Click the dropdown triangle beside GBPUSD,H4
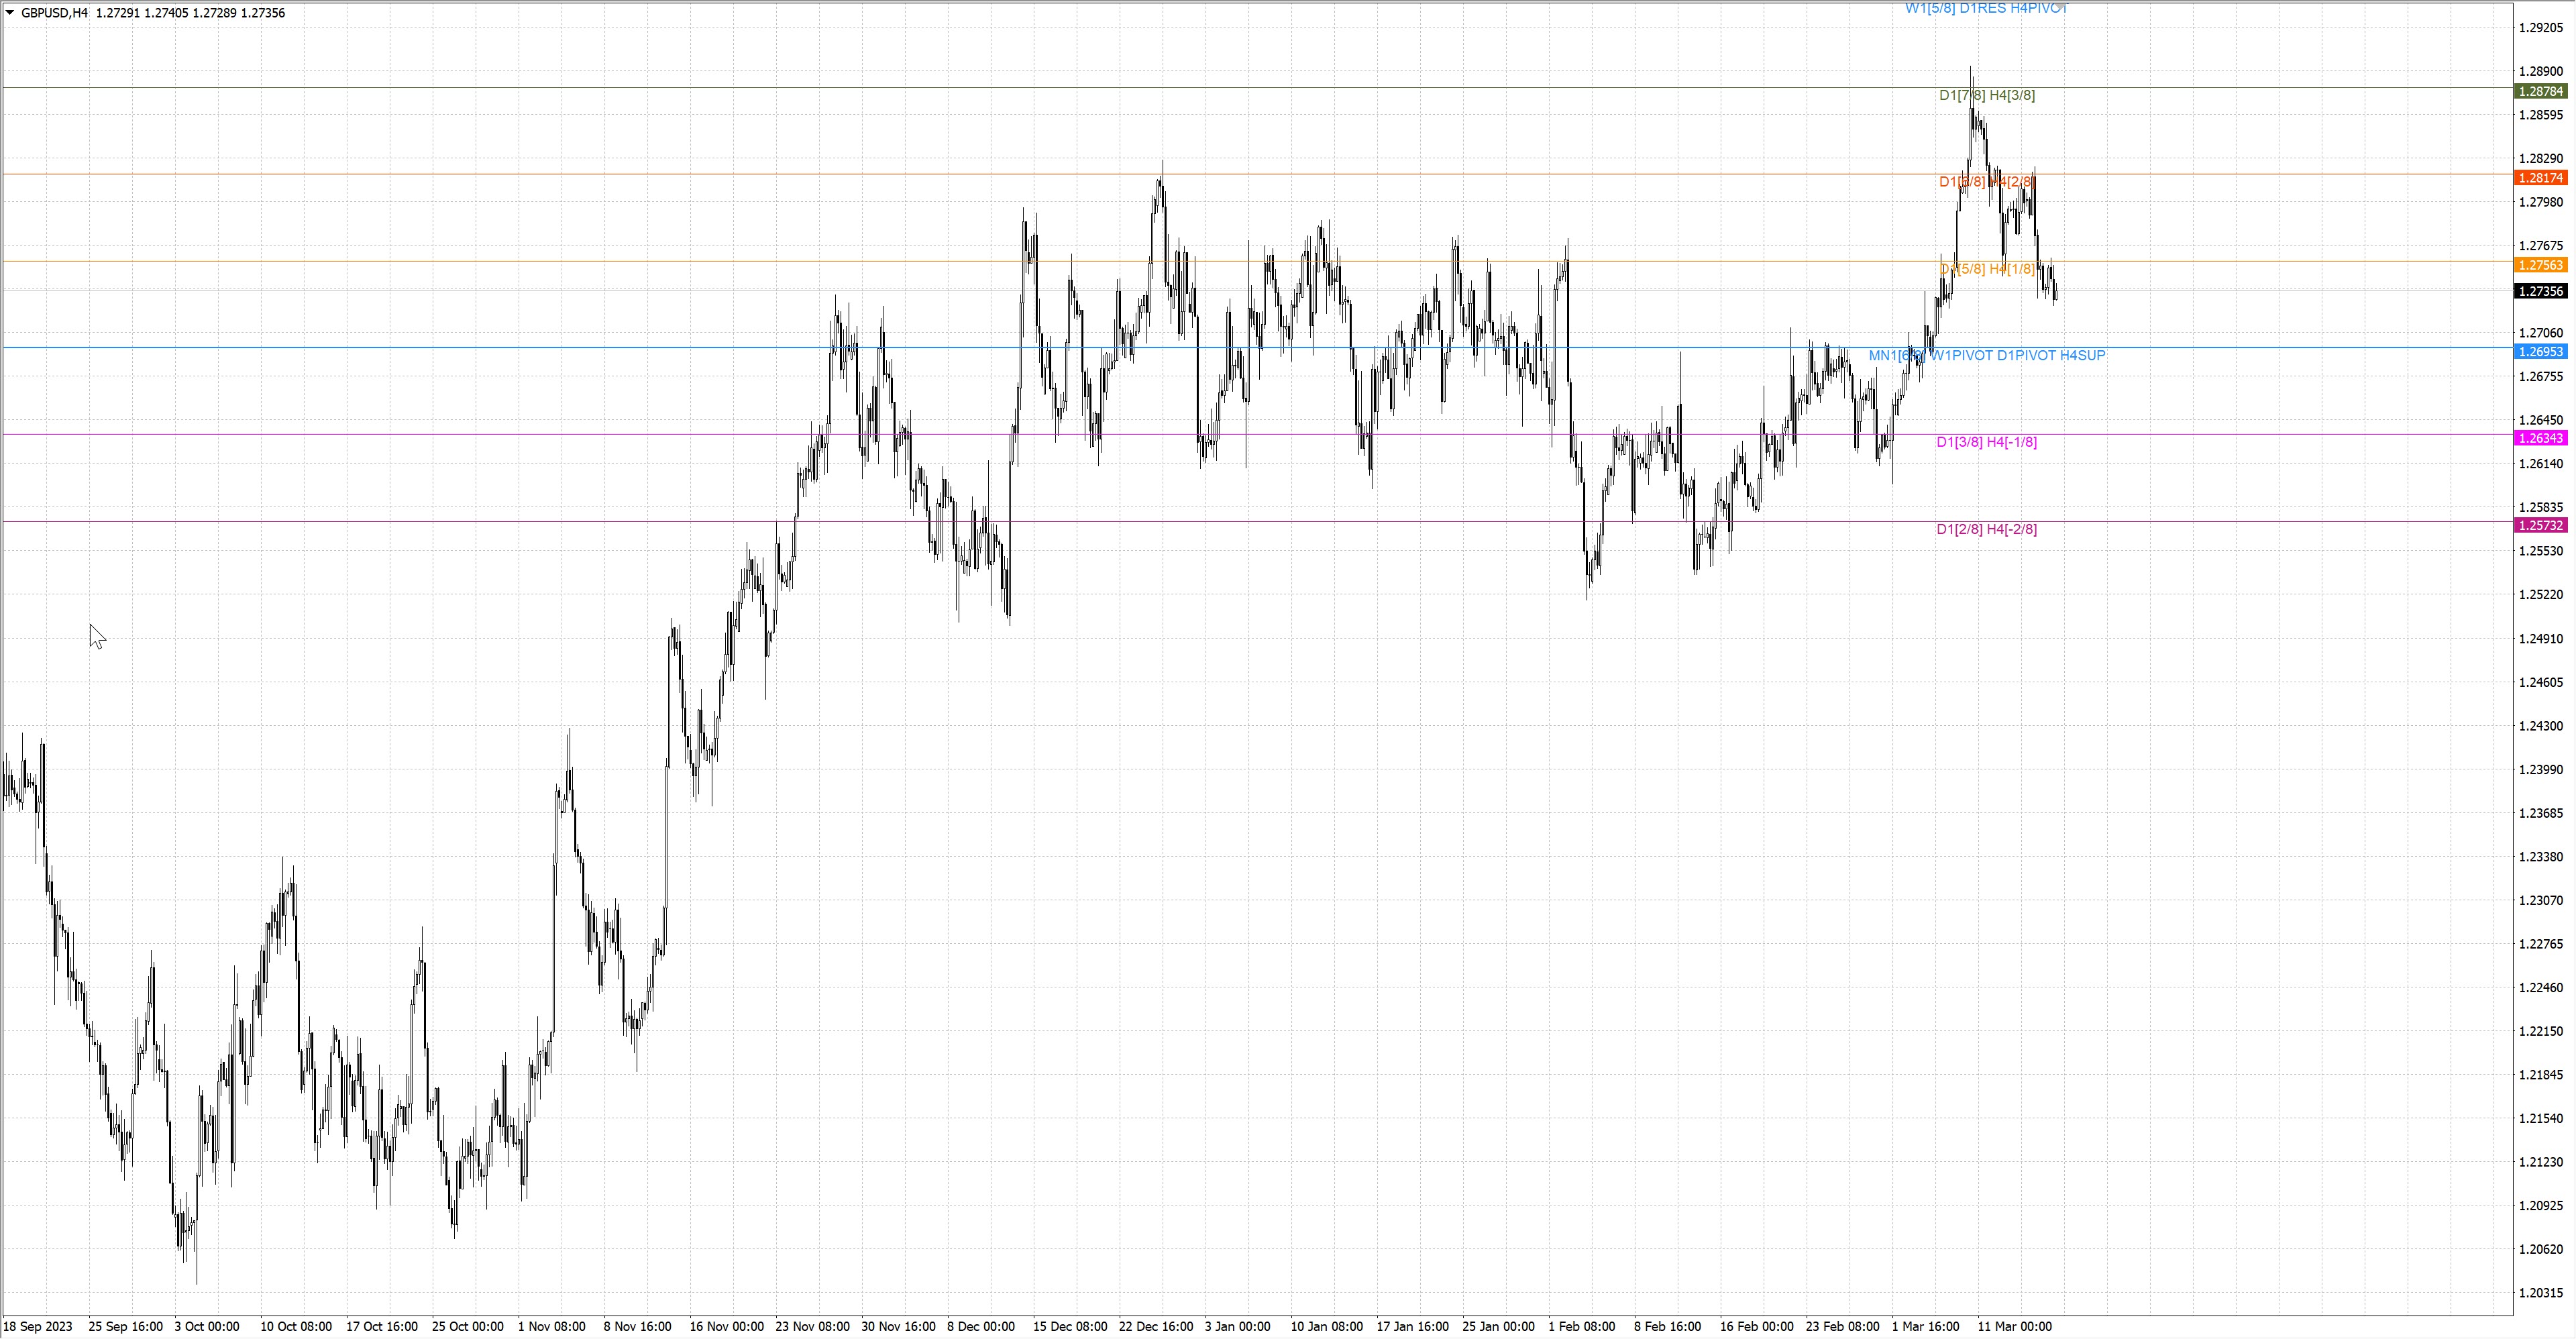Screen dimensions: 2576x1339 [x=10, y=13]
